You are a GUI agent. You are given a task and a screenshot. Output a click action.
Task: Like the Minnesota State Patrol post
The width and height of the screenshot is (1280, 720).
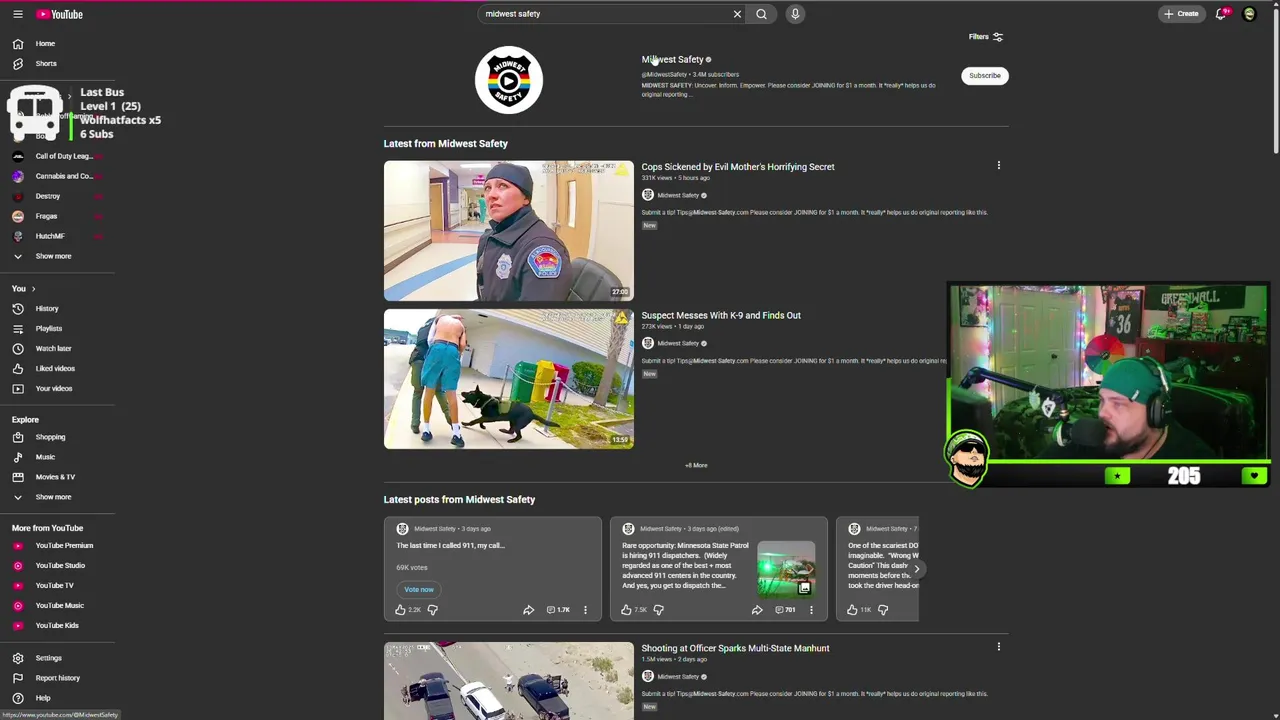627,610
